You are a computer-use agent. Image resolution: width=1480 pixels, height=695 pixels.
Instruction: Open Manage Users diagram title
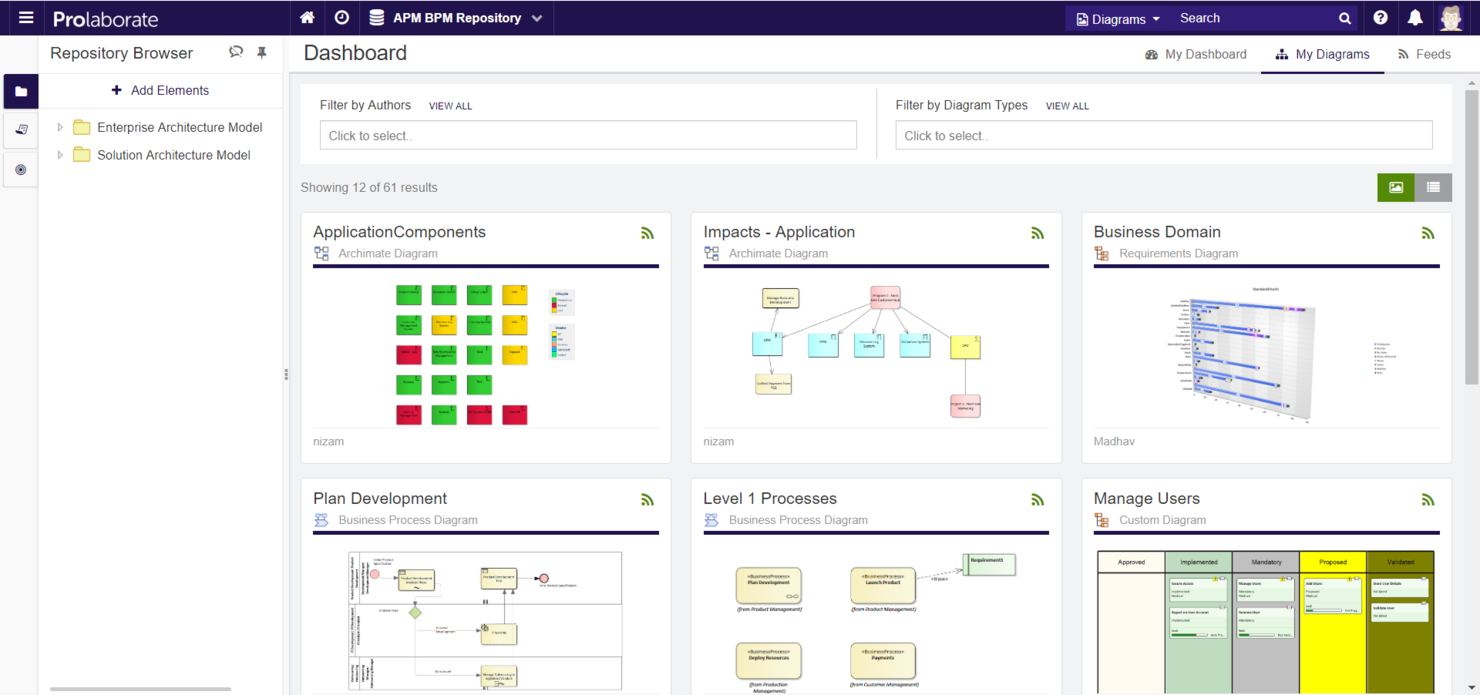(1146, 499)
